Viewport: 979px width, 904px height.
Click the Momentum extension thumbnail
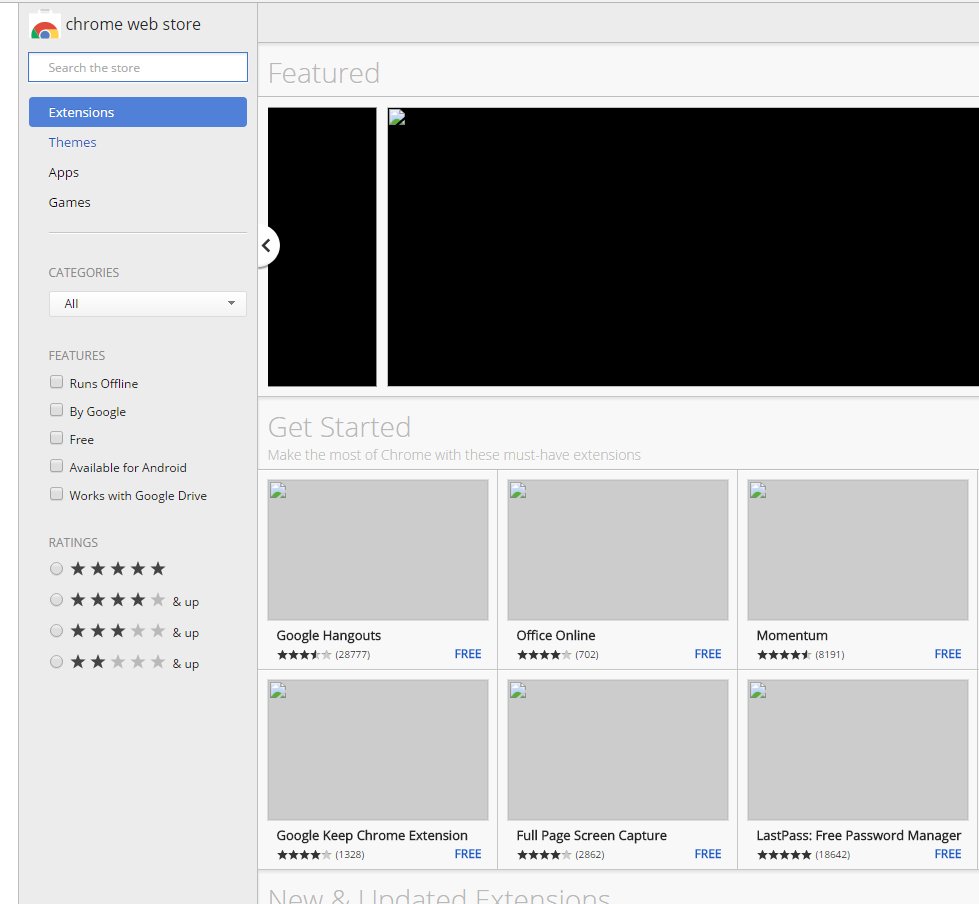point(858,550)
